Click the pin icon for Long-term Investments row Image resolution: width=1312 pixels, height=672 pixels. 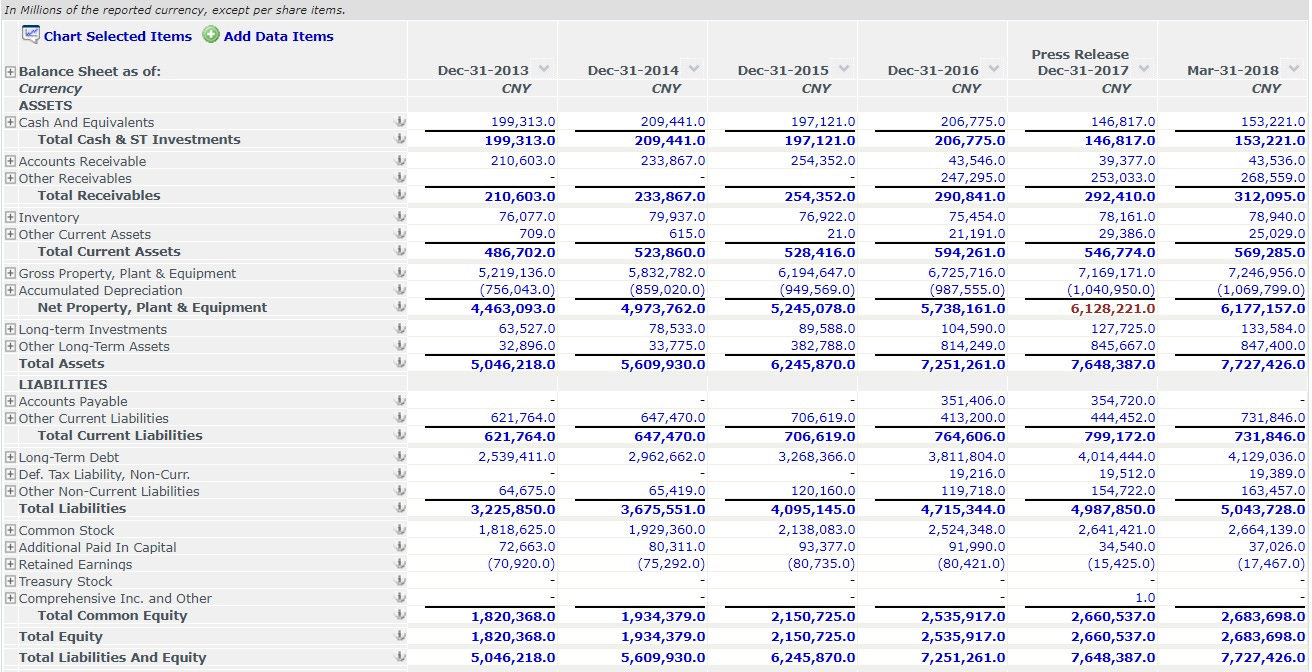(x=400, y=329)
